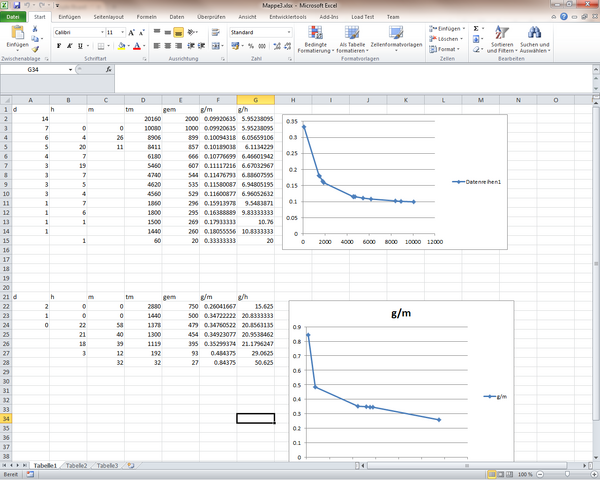Screen dimensions: 600x480
Task: Switch to Daten ribbon tab
Action: coord(177,17)
